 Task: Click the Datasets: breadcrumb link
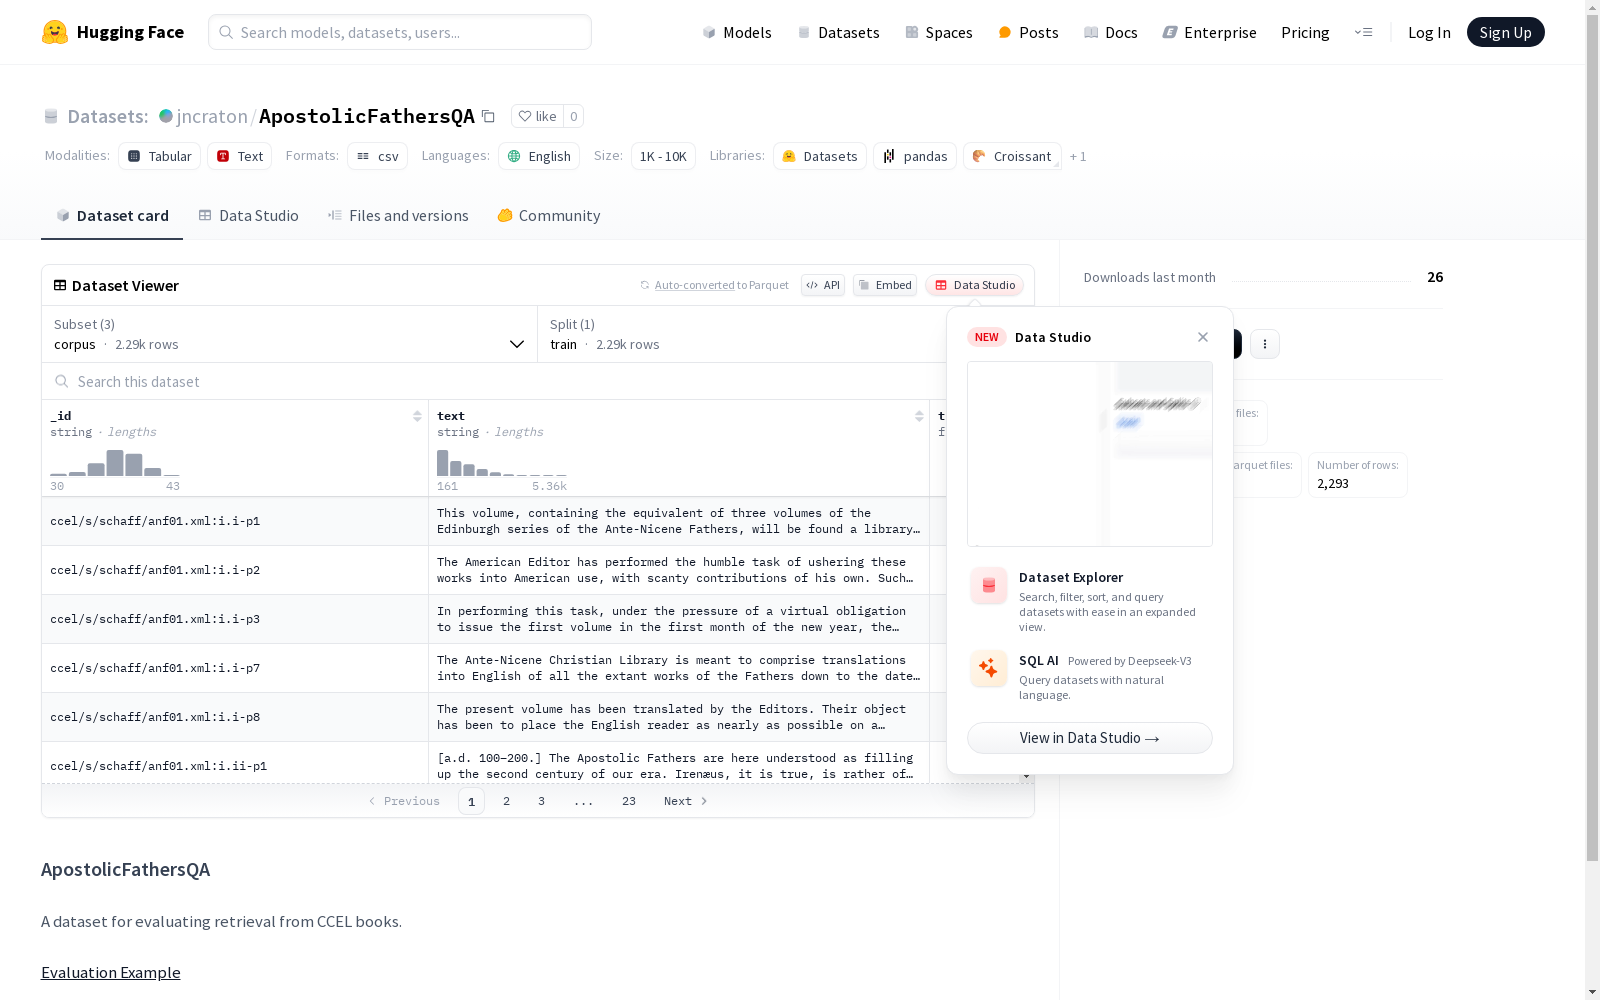108,116
